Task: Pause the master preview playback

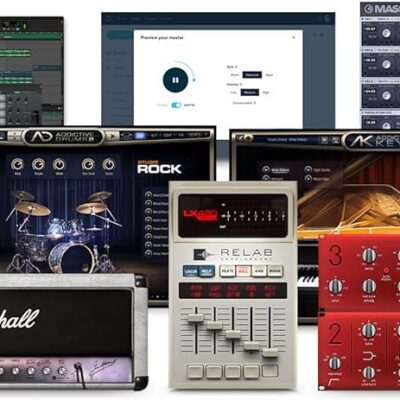Action: pos(175,80)
